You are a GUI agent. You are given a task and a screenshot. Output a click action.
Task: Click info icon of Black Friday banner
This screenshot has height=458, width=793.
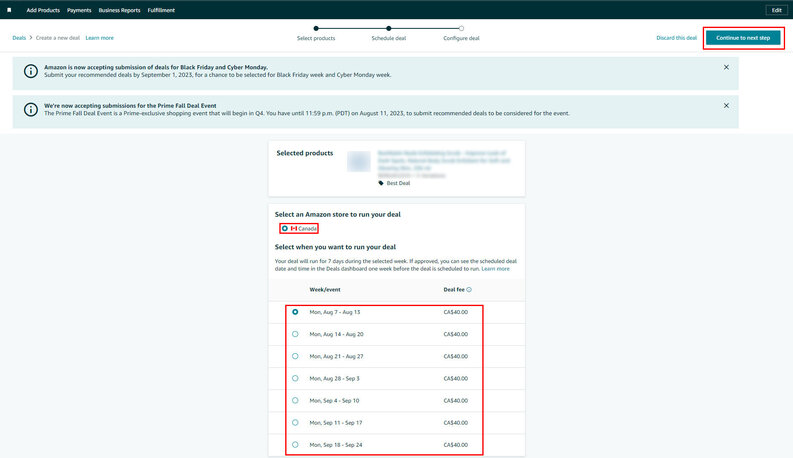(31, 71)
